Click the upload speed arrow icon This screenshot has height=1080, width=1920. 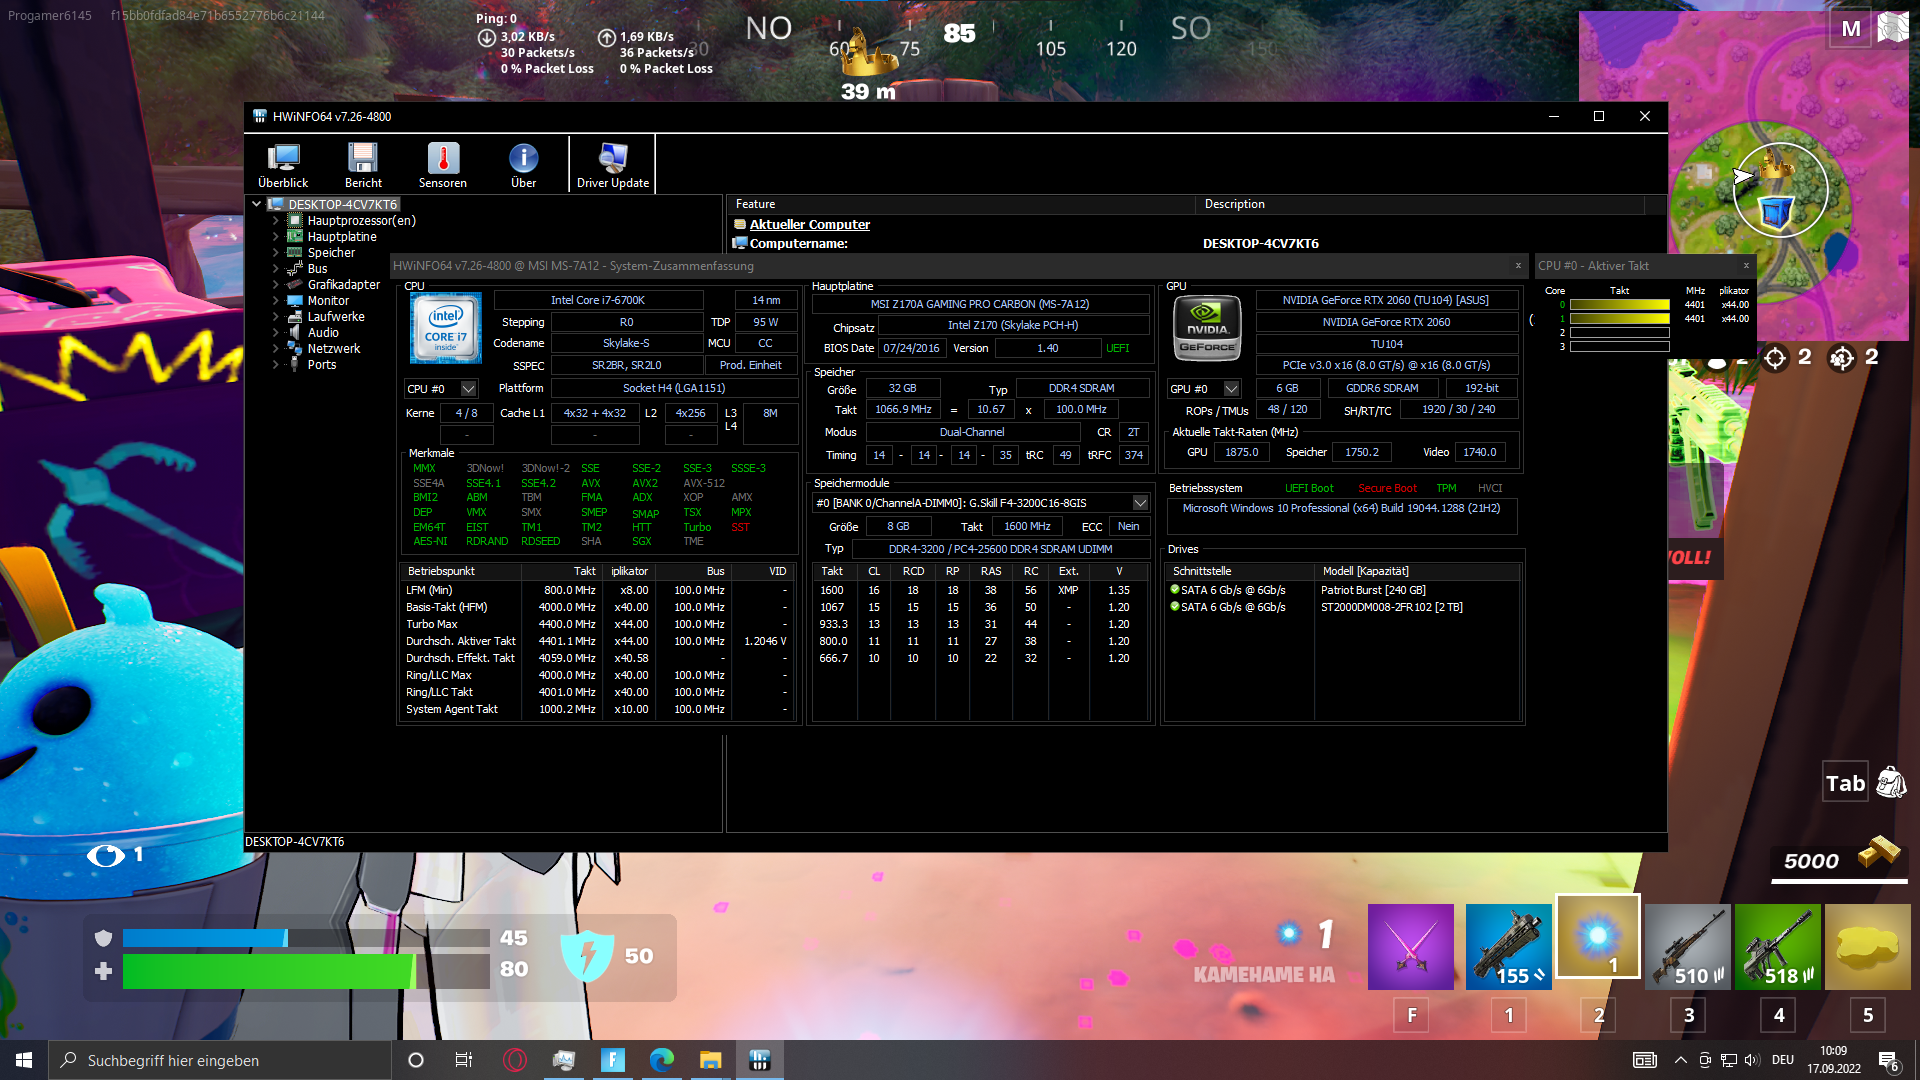point(606,37)
